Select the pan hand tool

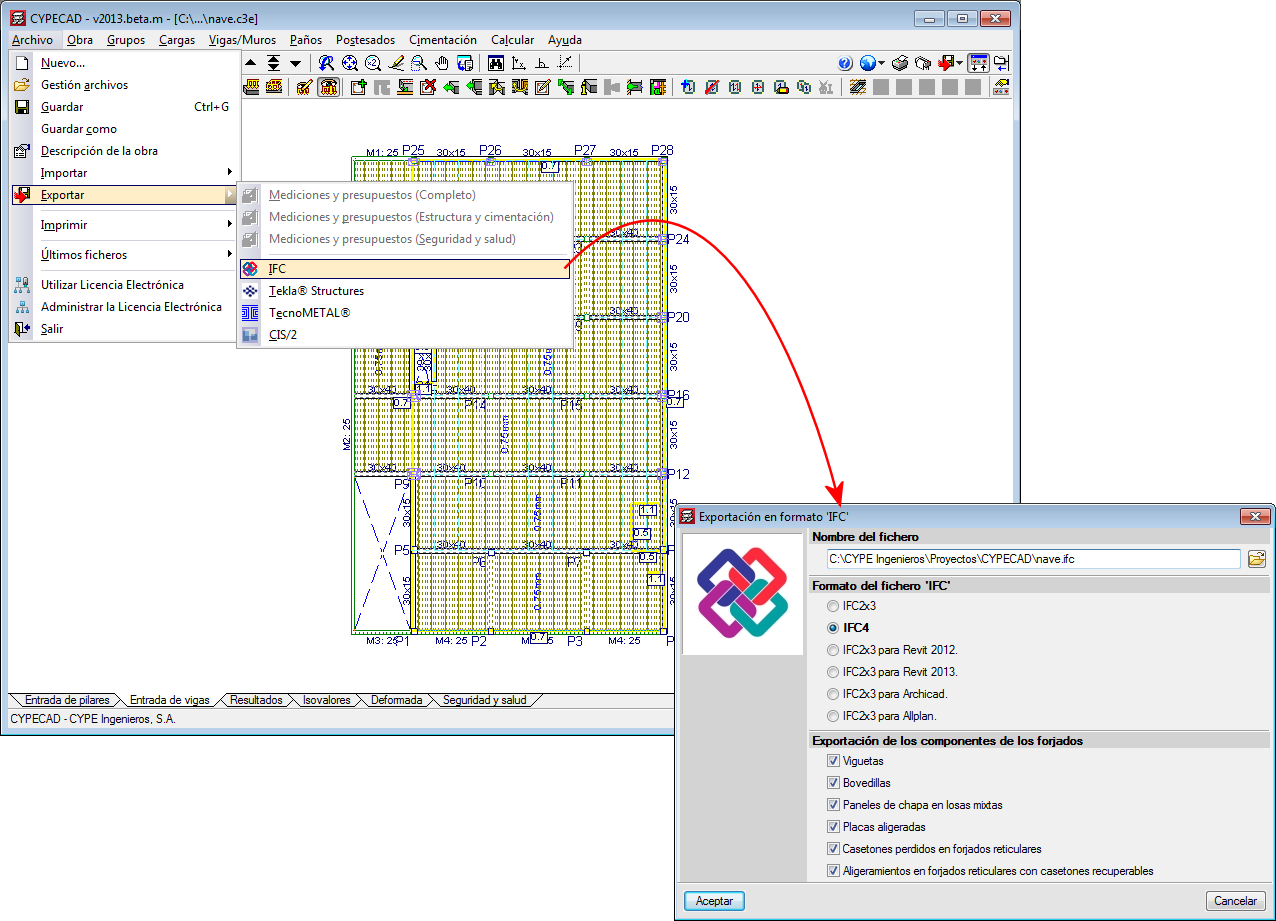point(441,63)
